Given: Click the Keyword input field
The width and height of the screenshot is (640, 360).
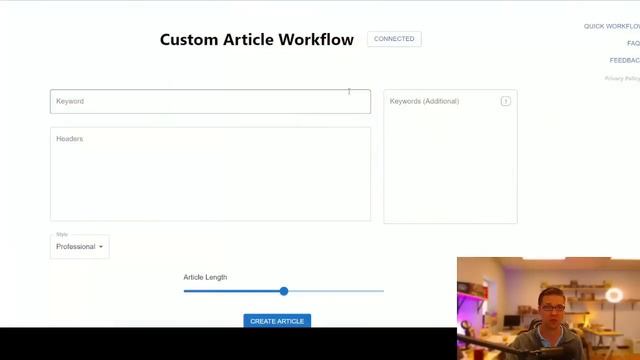Looking at the screenshot, I should click(210, 101).
